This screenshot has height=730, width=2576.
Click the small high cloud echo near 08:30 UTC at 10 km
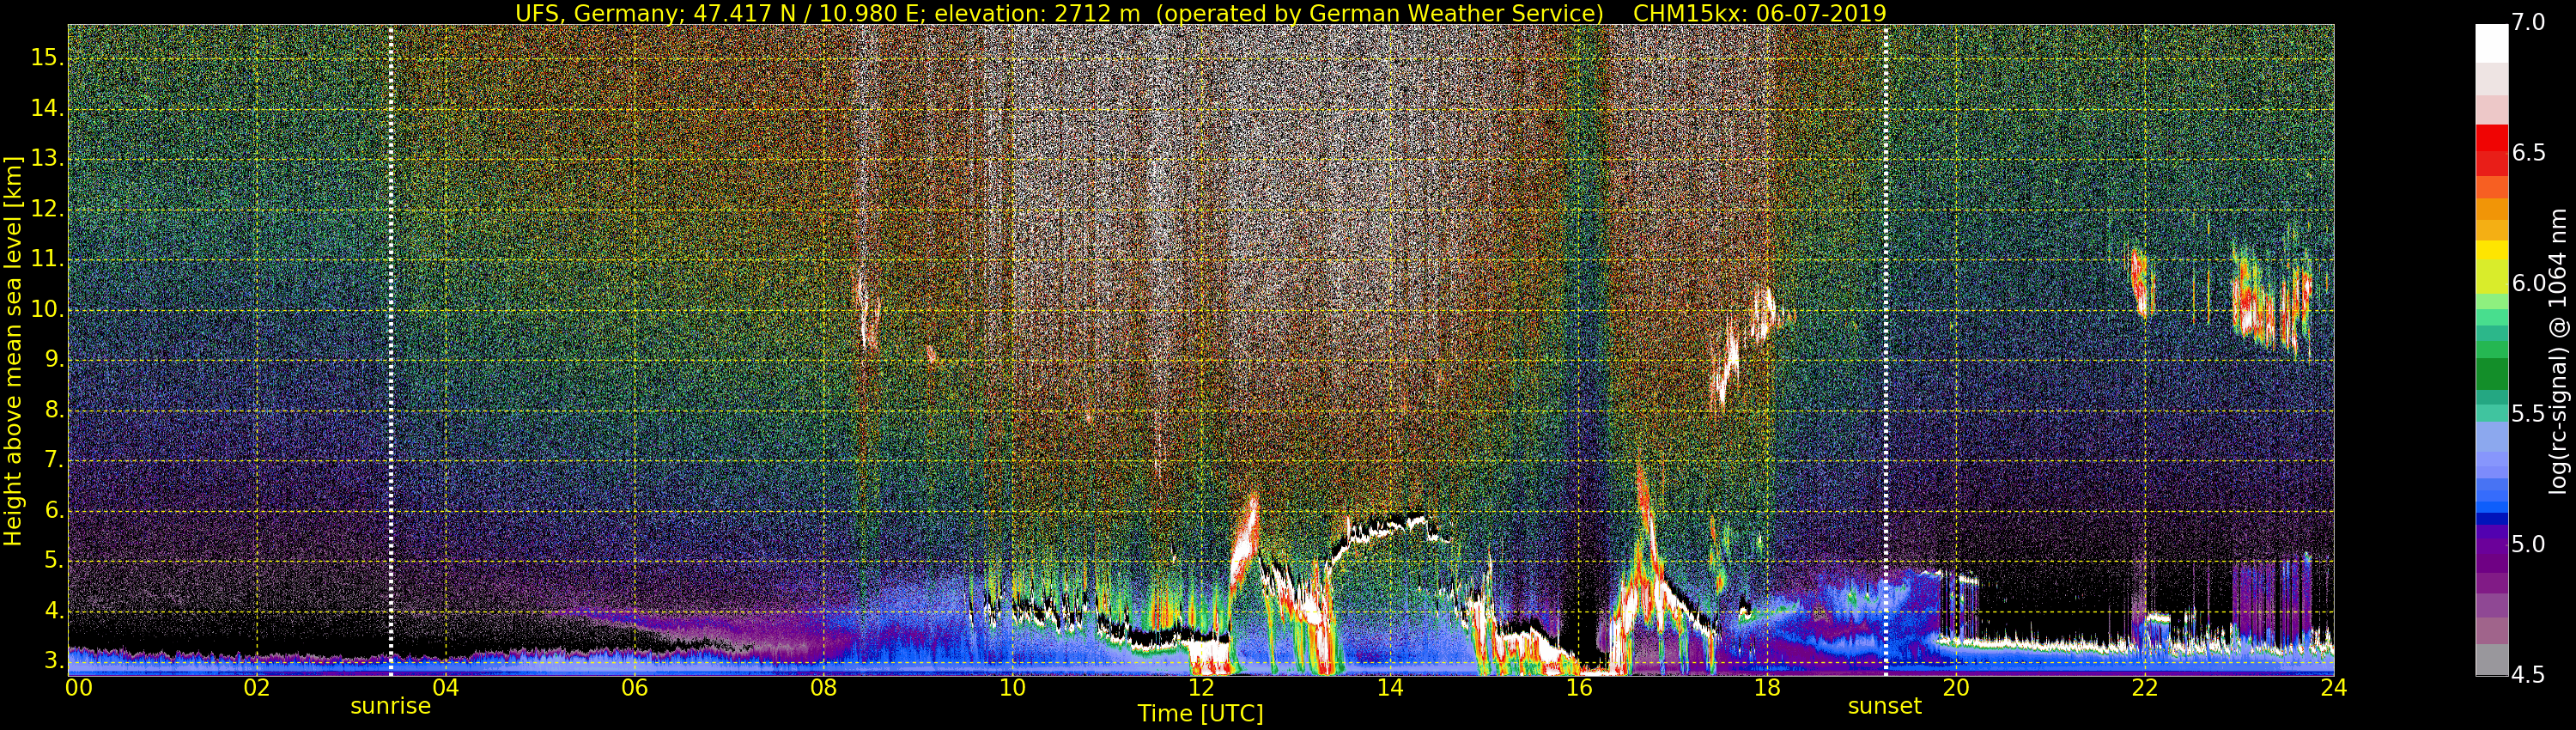click(x=866, y=310)
